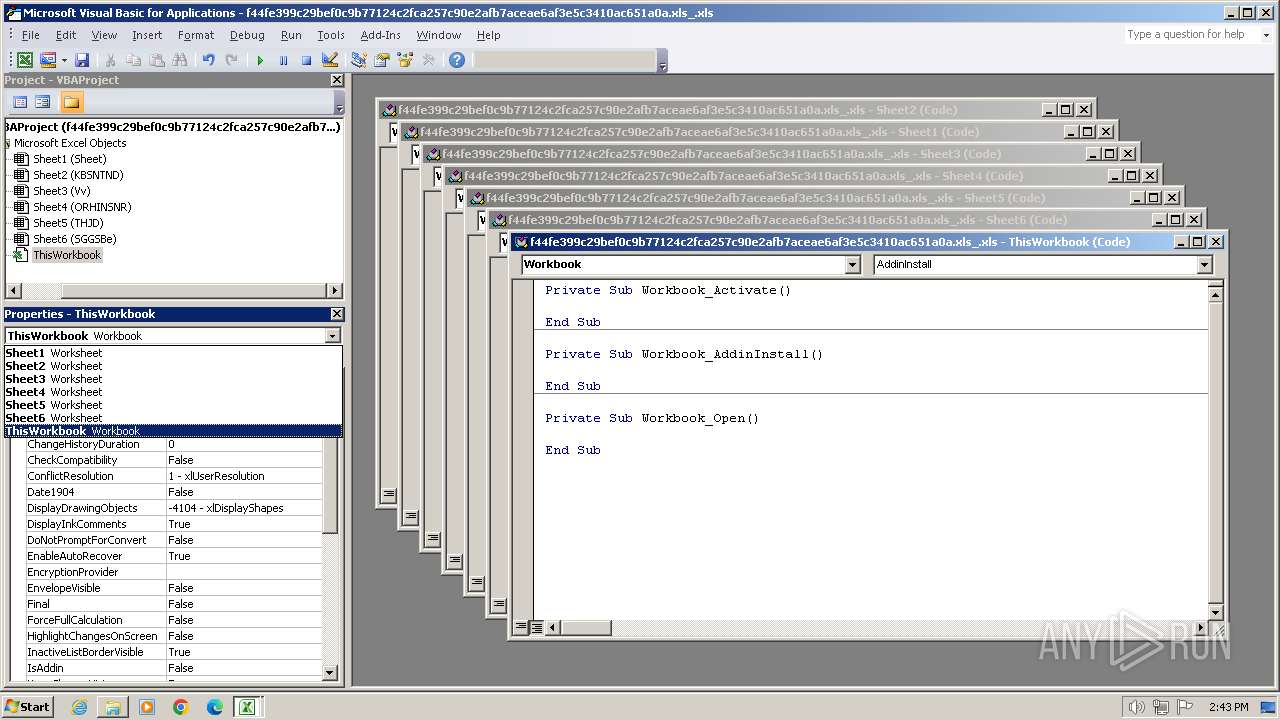The height and width of the screenshot is (720, 1280).
Task: Open the Add-Ins menu
Action: tap(380, 35)
